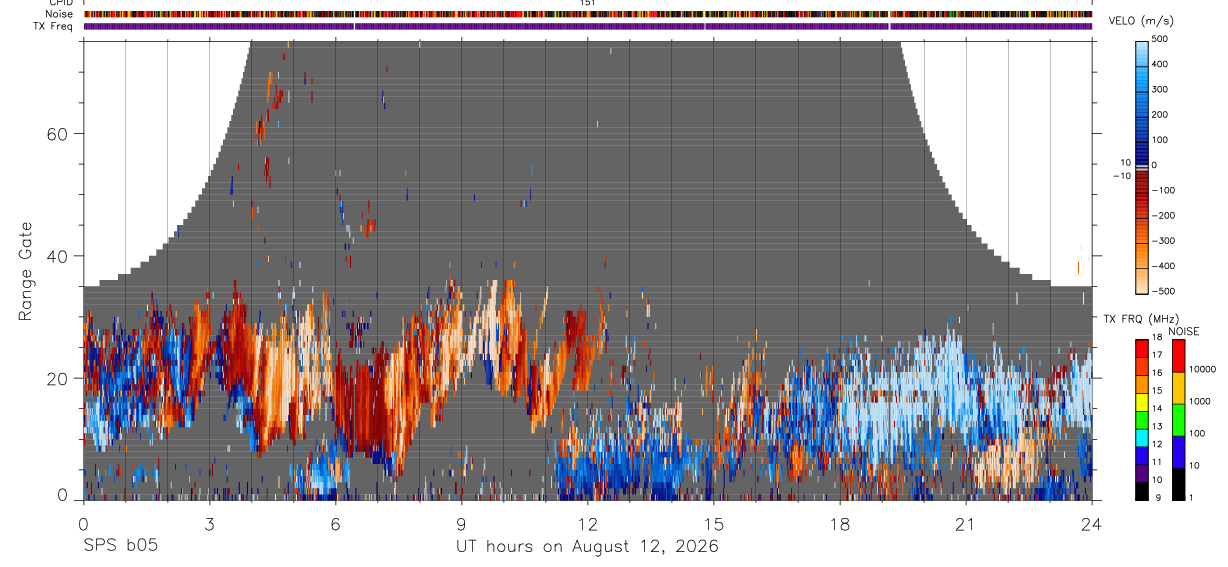Select hour 12 tick label on time axis
1228x567 pixels.
point(587,523)
